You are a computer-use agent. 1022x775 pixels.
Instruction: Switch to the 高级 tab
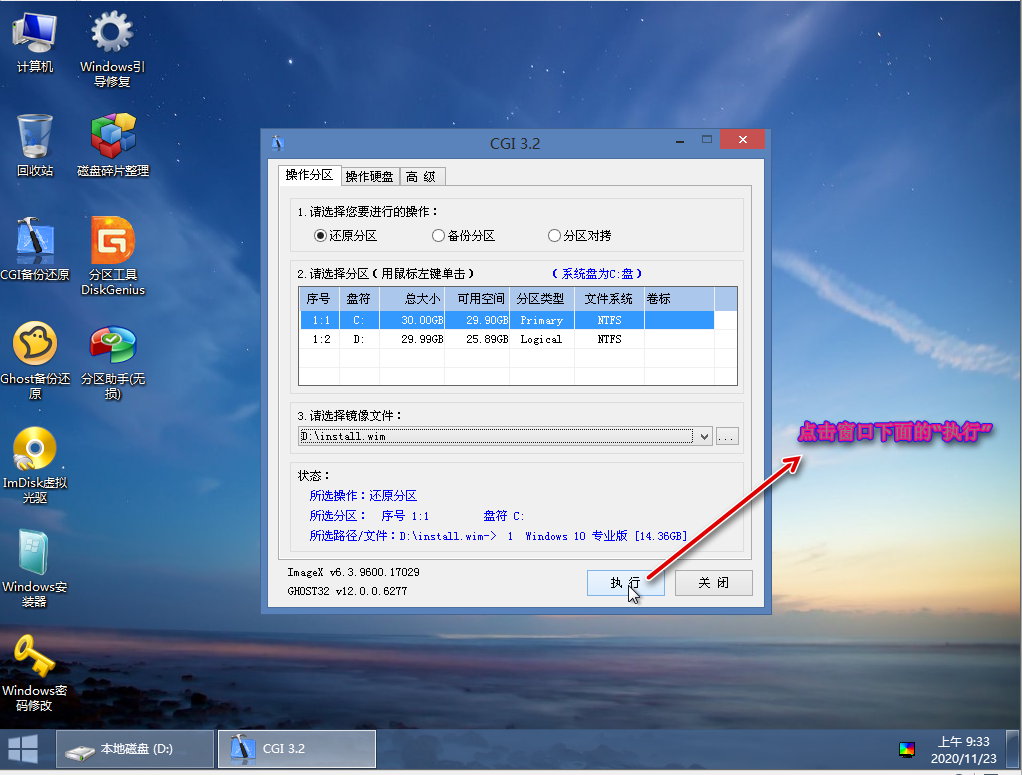tap(421, 177)
